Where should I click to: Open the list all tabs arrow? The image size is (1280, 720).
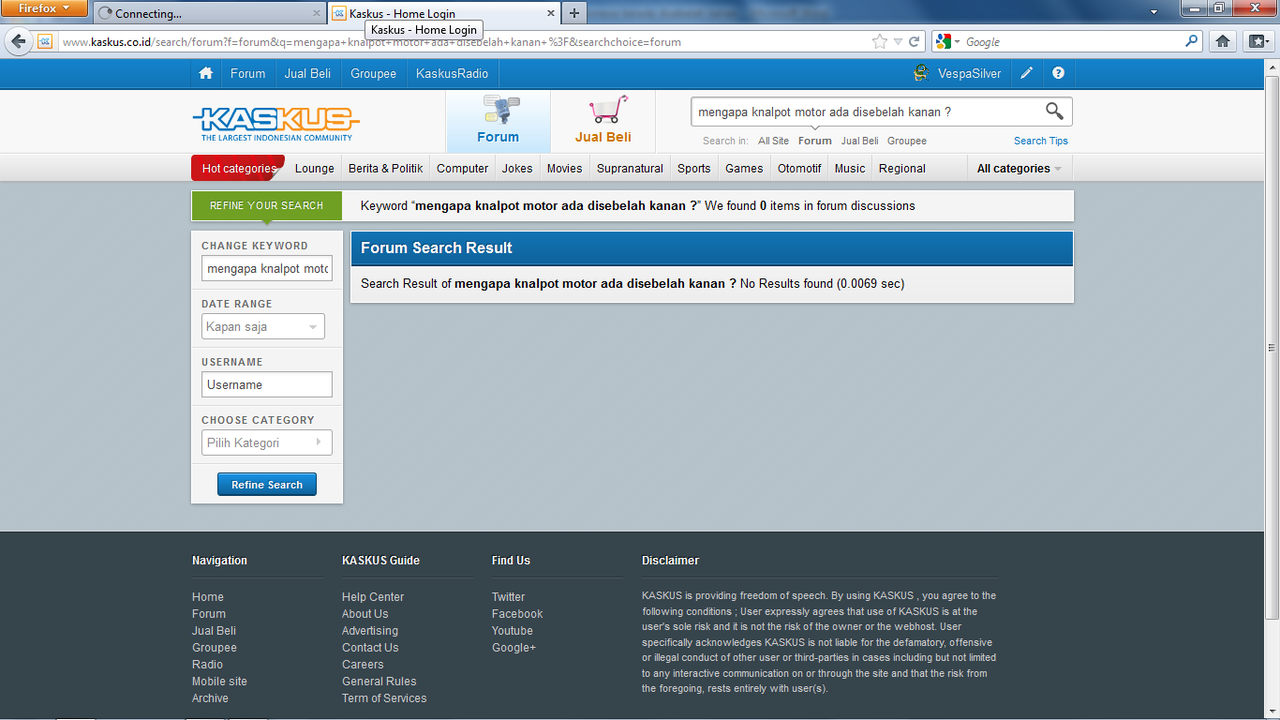tap(1154, 12)
